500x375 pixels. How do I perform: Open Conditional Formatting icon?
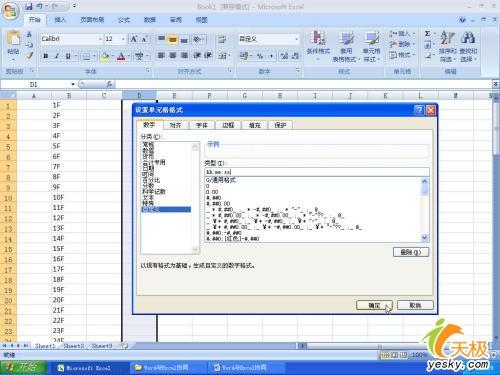[x=318, y=38]
